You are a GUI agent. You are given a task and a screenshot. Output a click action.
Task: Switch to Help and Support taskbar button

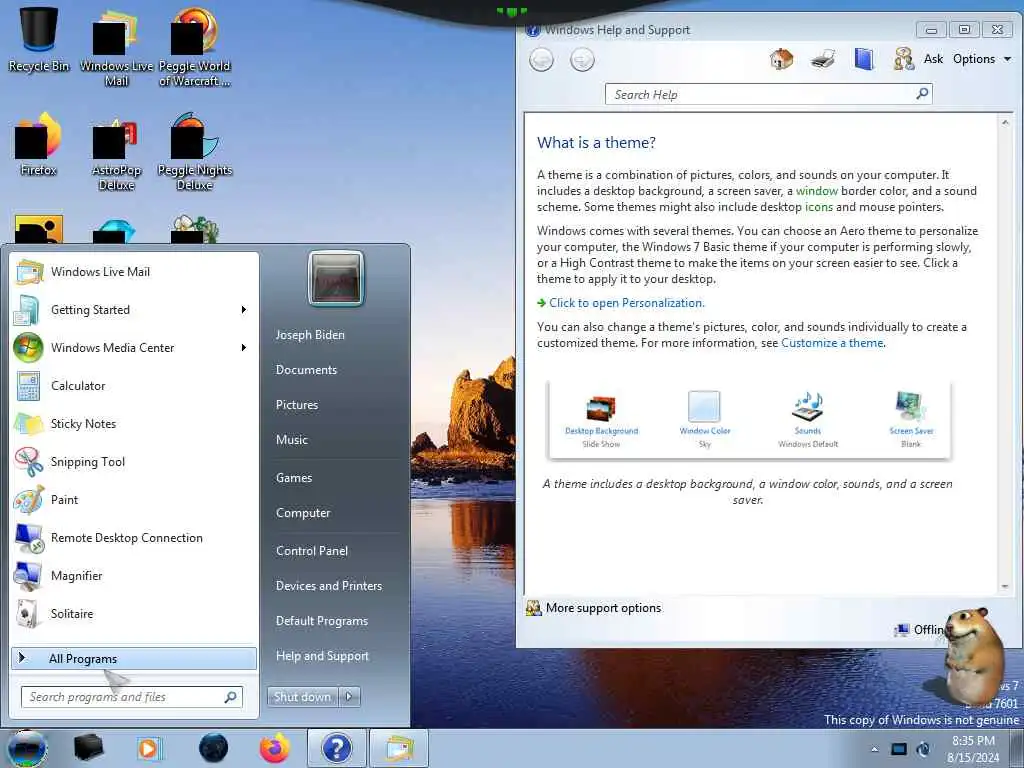point(337,748)
